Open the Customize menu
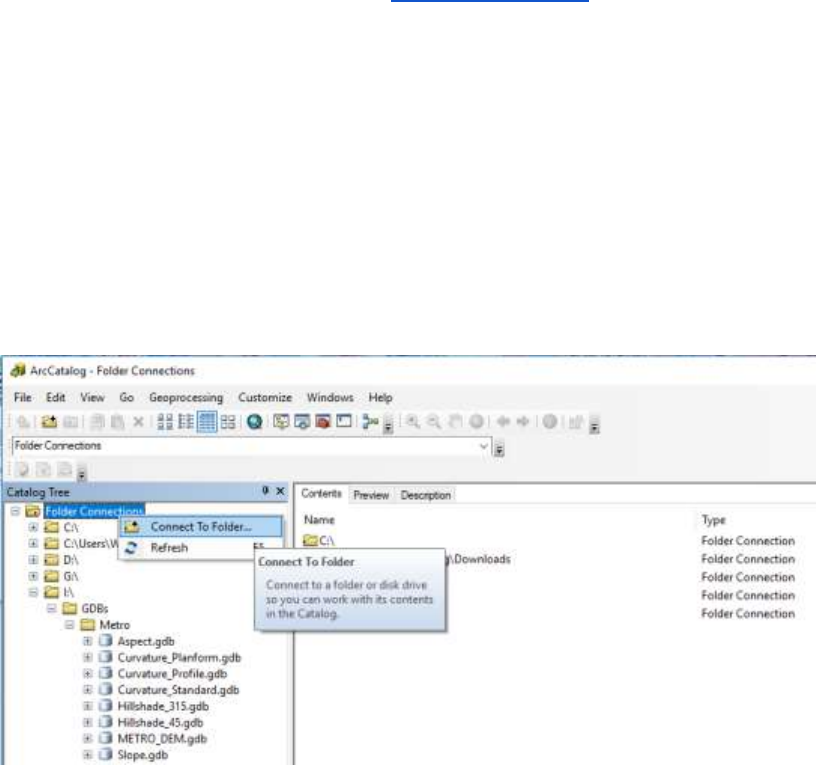The height and width of the screenshot is (765, 816). tap(265, 398)
